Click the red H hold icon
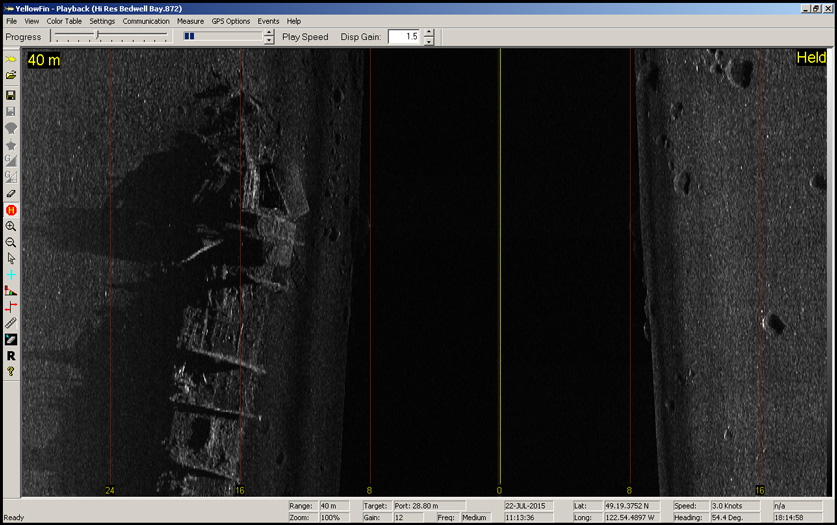837x525 pixels. (x=11, y=210)
